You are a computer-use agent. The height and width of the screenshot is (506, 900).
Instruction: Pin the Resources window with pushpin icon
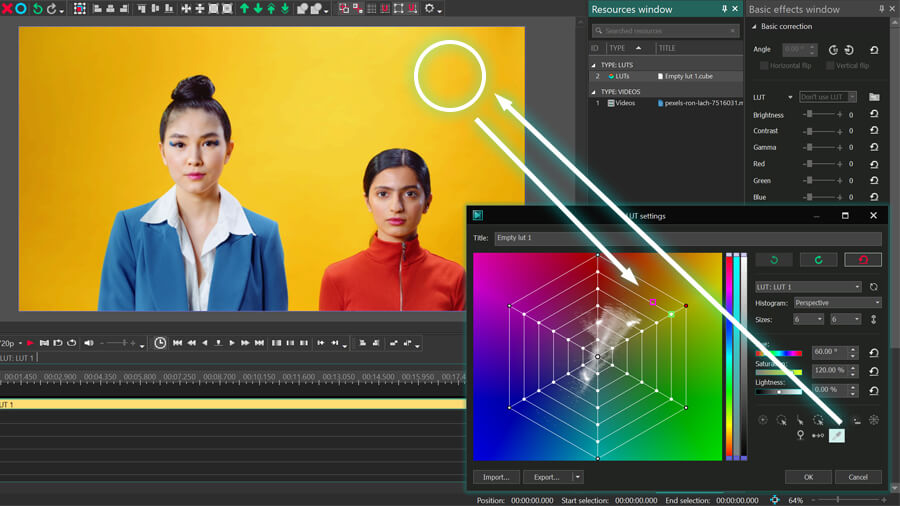724,9
